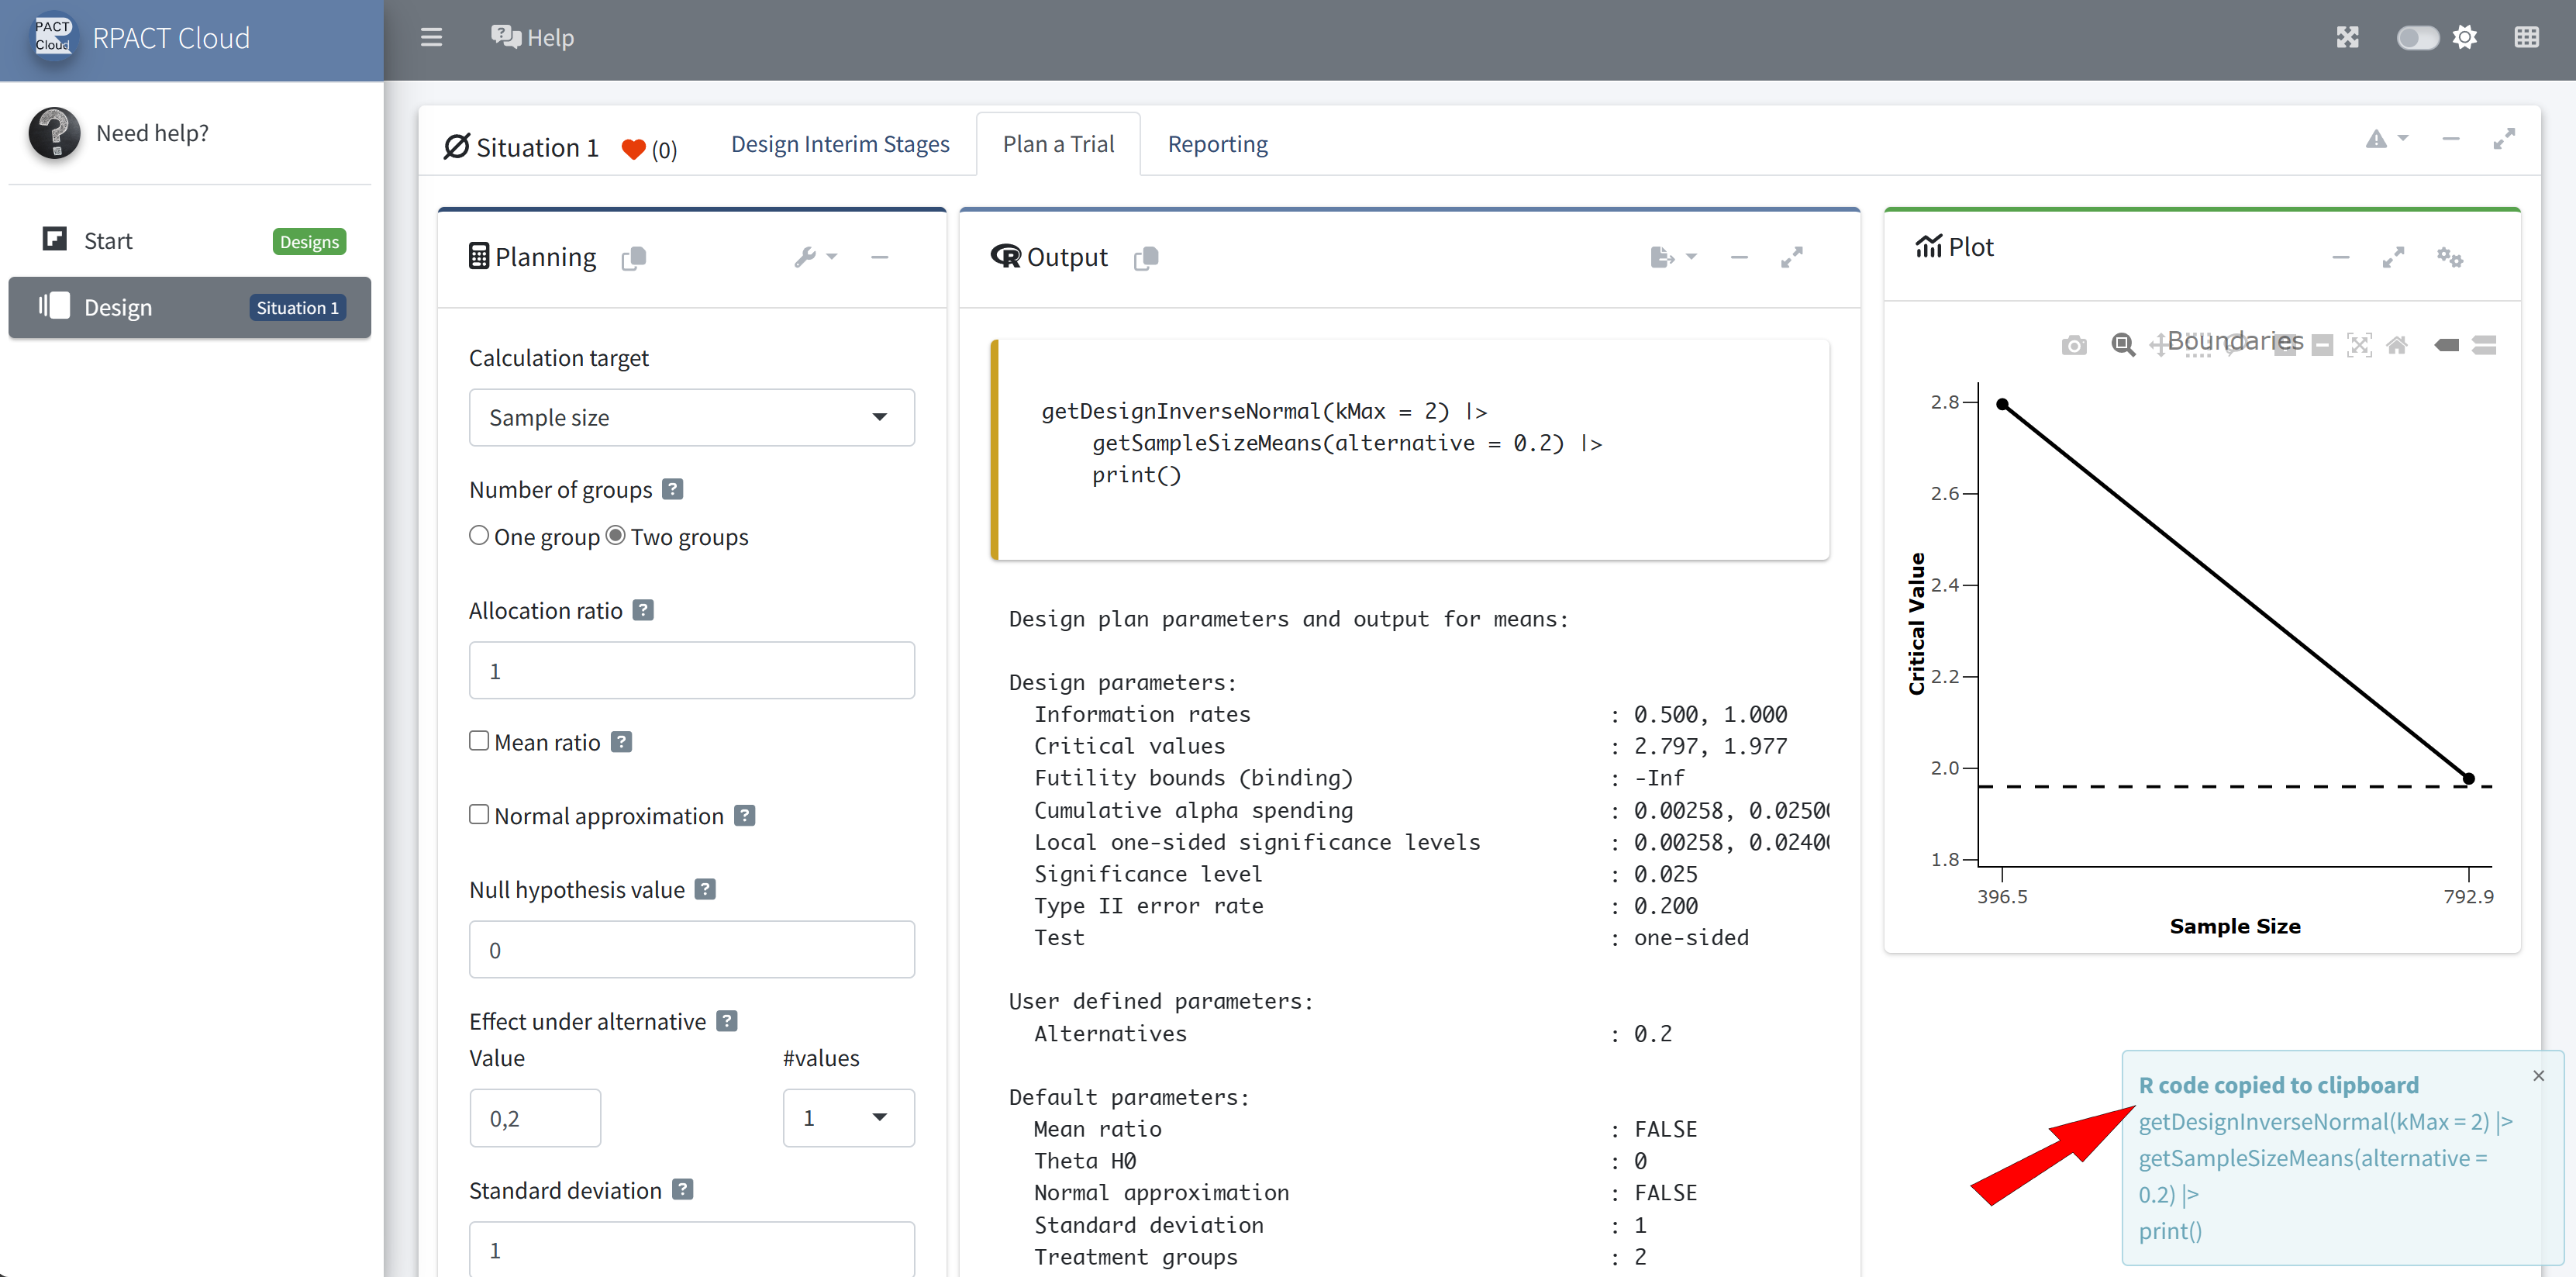Toggle the dark mode switch
The height and width of the screenshot is (1277, 2576).
coord(2417,38)
